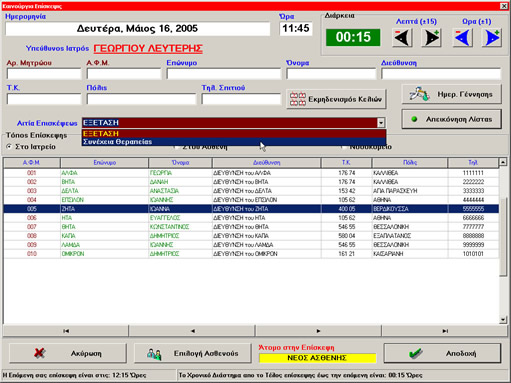Go to first record navigation button

(66, 331)
